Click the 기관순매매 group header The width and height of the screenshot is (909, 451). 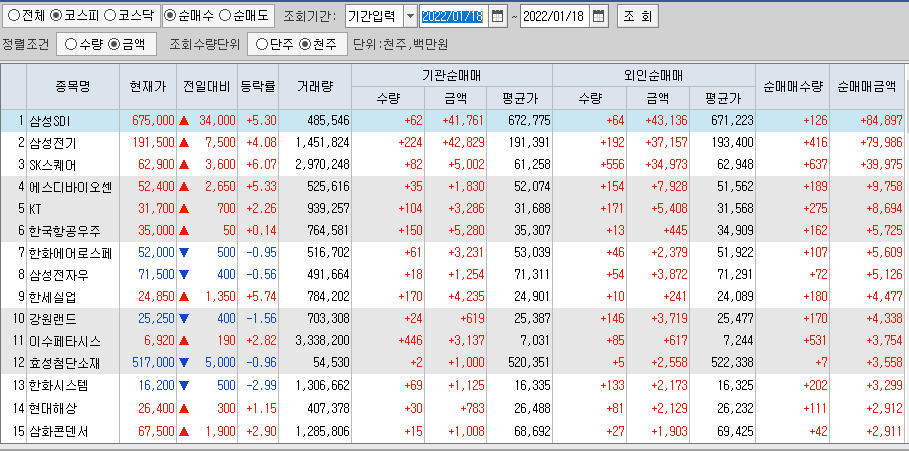pyautogui.click(x=452, y=75)
